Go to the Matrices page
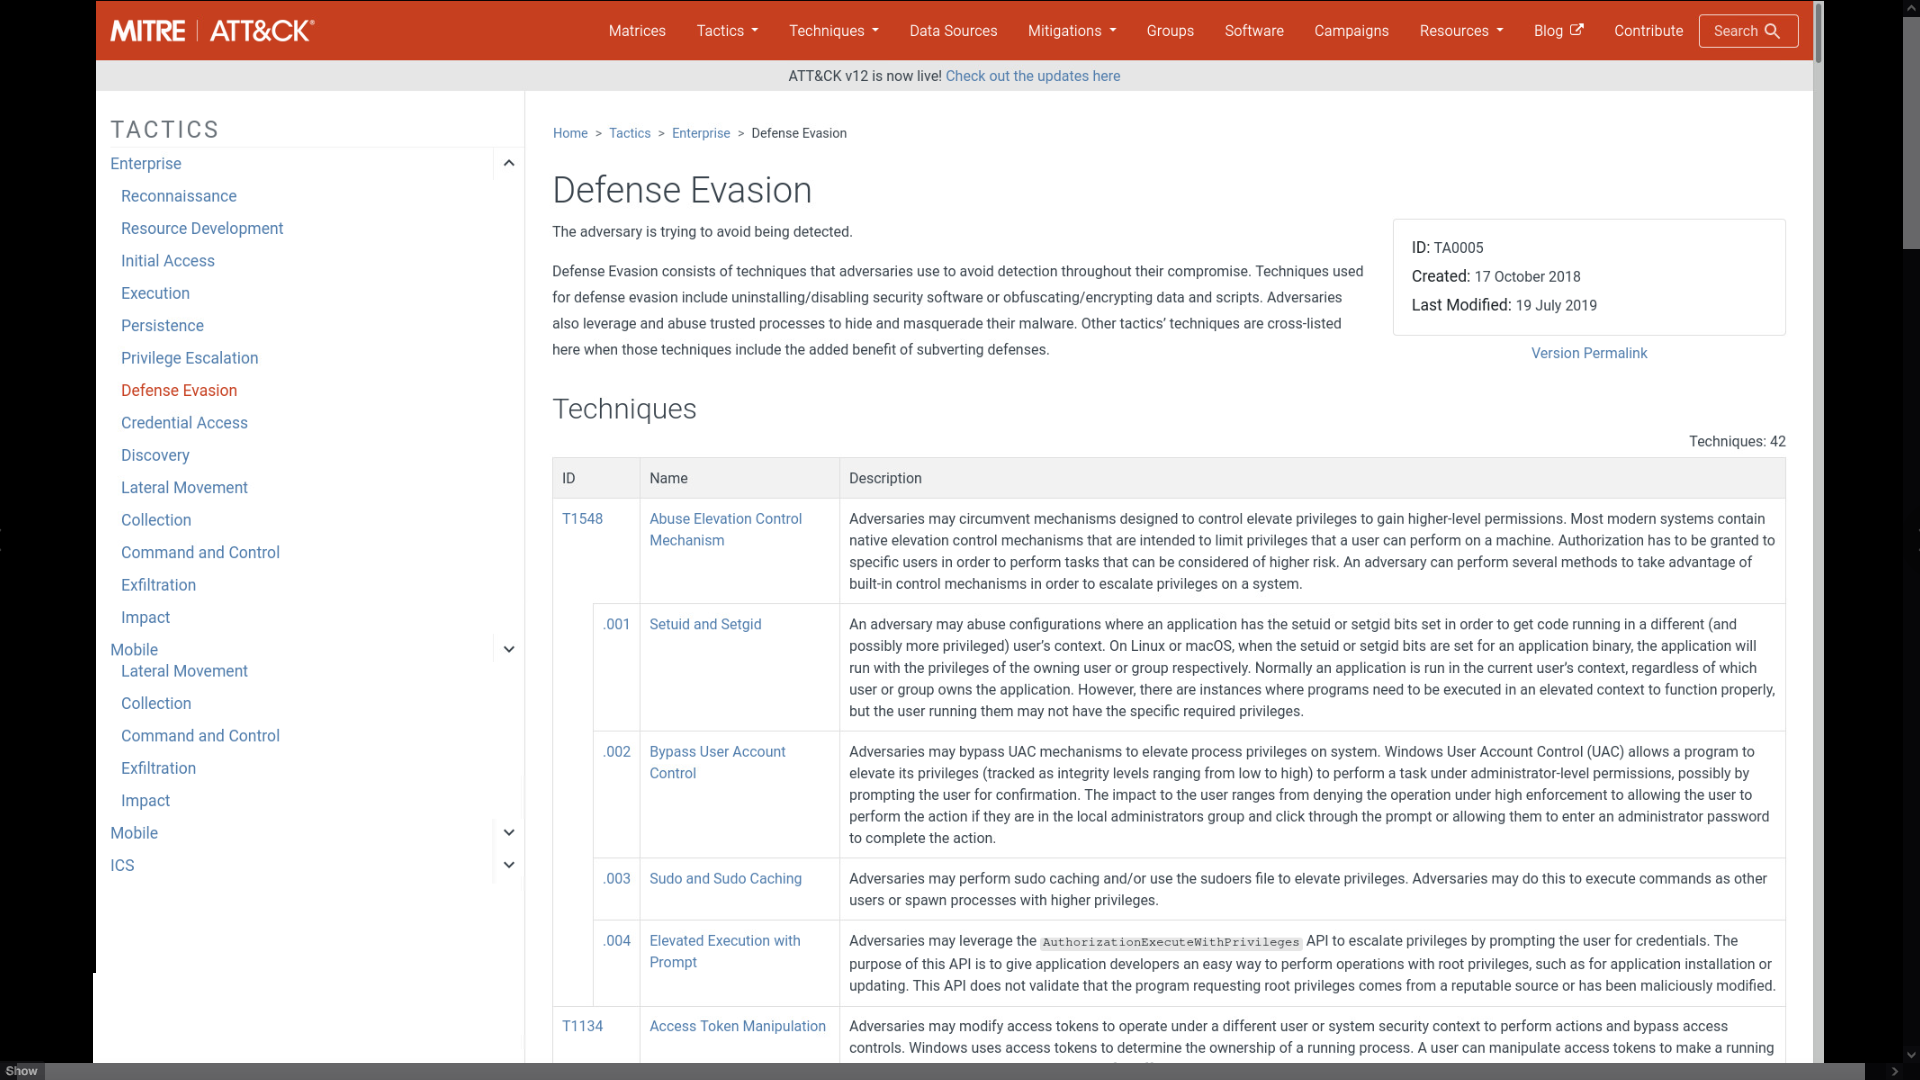Image resolution: width=1920 pixels, height=1080 pixels. tap(637, 31)
